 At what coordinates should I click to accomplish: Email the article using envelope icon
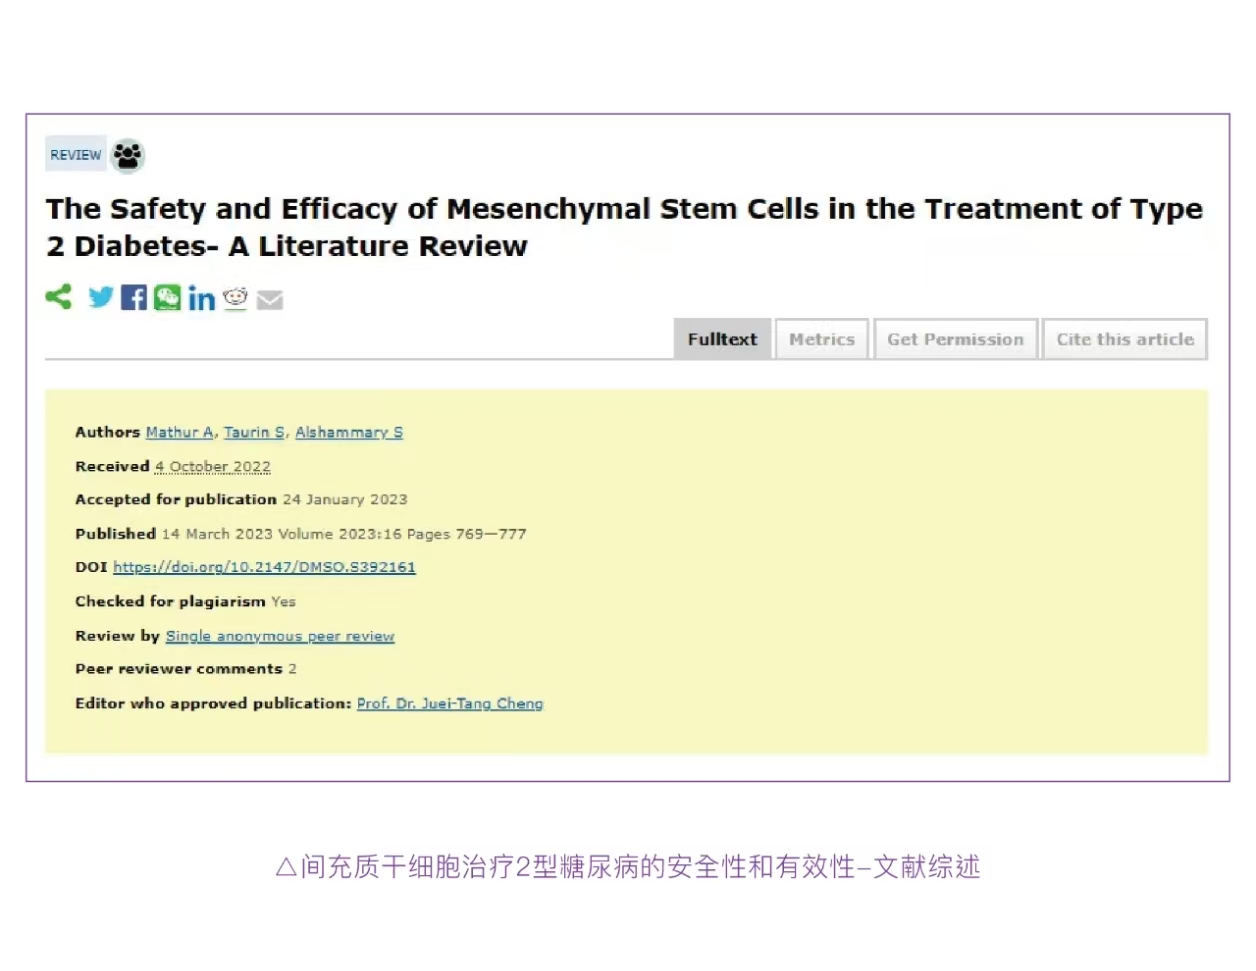coord(270,300)
